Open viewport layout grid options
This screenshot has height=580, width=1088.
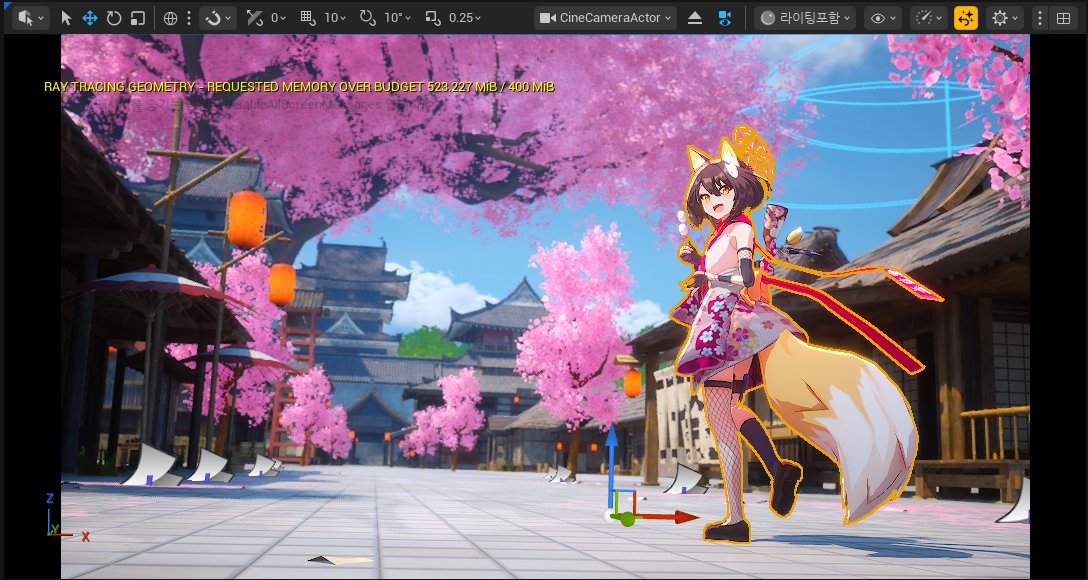coord(1063,18)
